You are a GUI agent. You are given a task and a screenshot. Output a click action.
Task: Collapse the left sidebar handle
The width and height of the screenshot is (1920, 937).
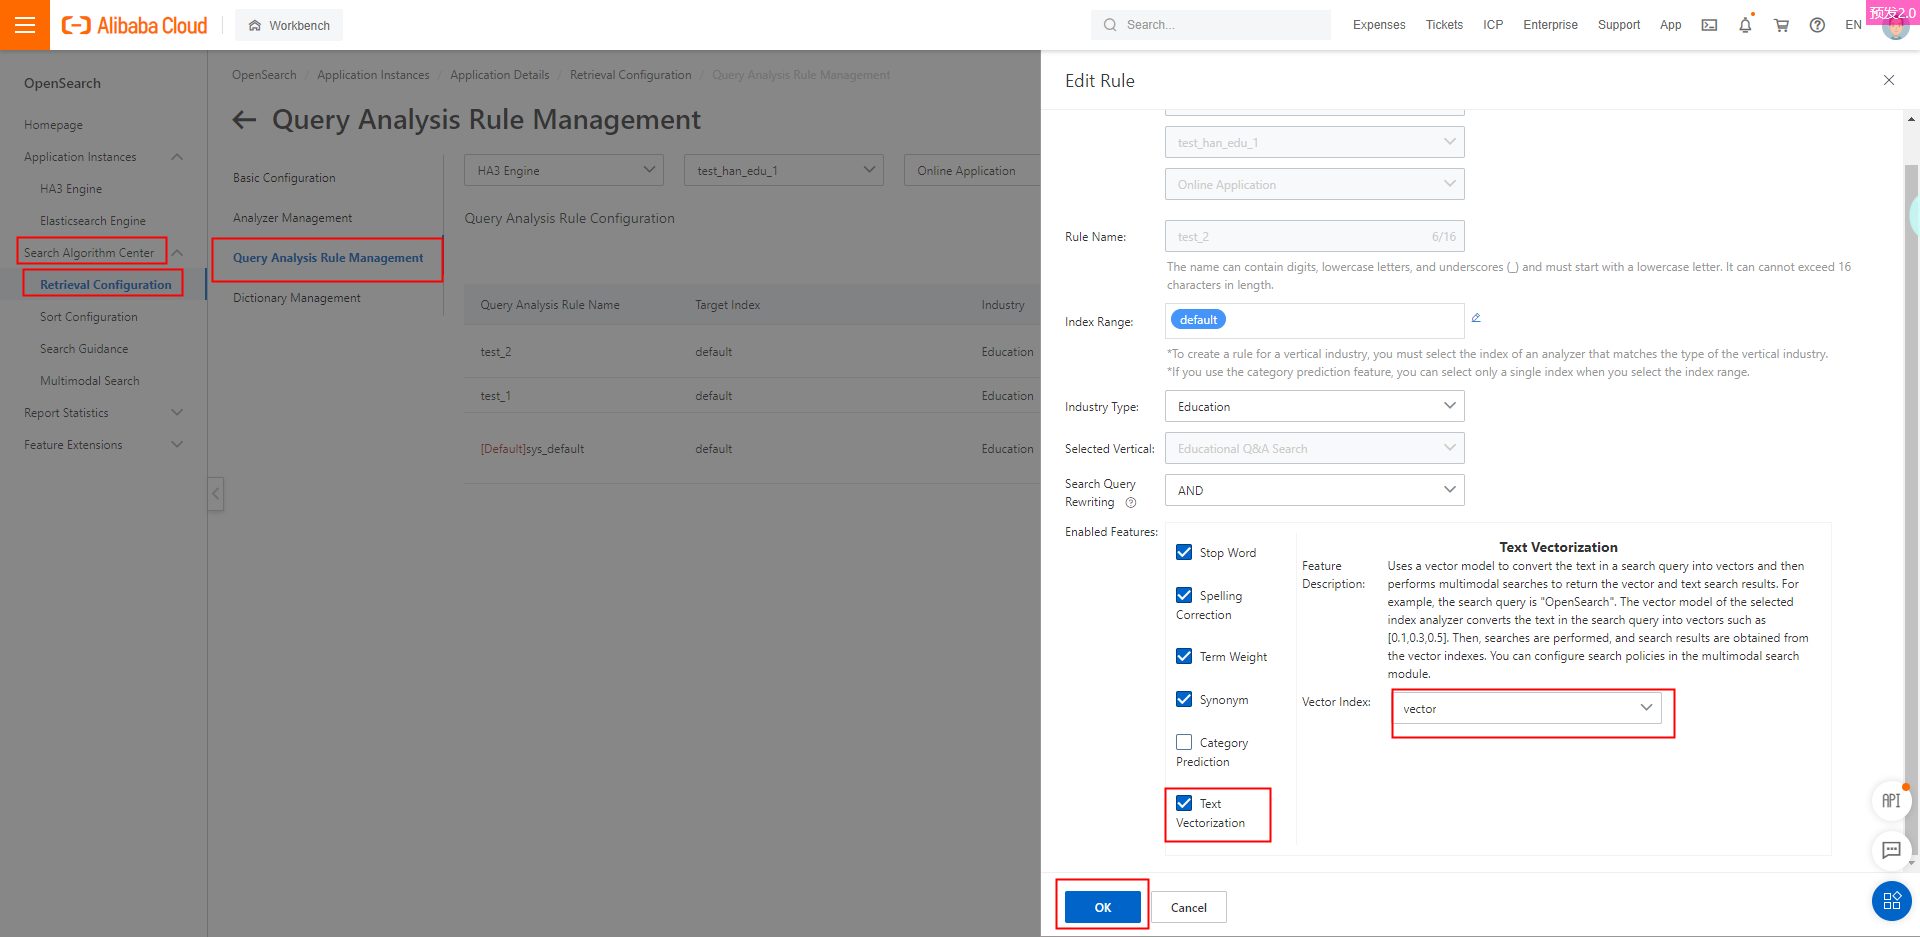pos(216,493)
